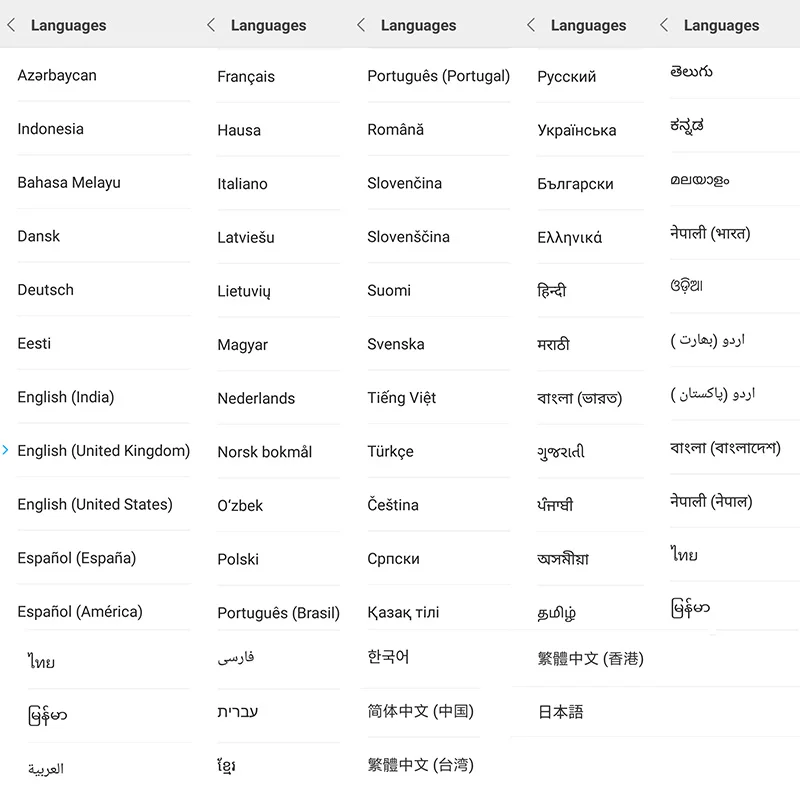
Task: Tap the back arrow above Français list
Action: coord(211,26)
